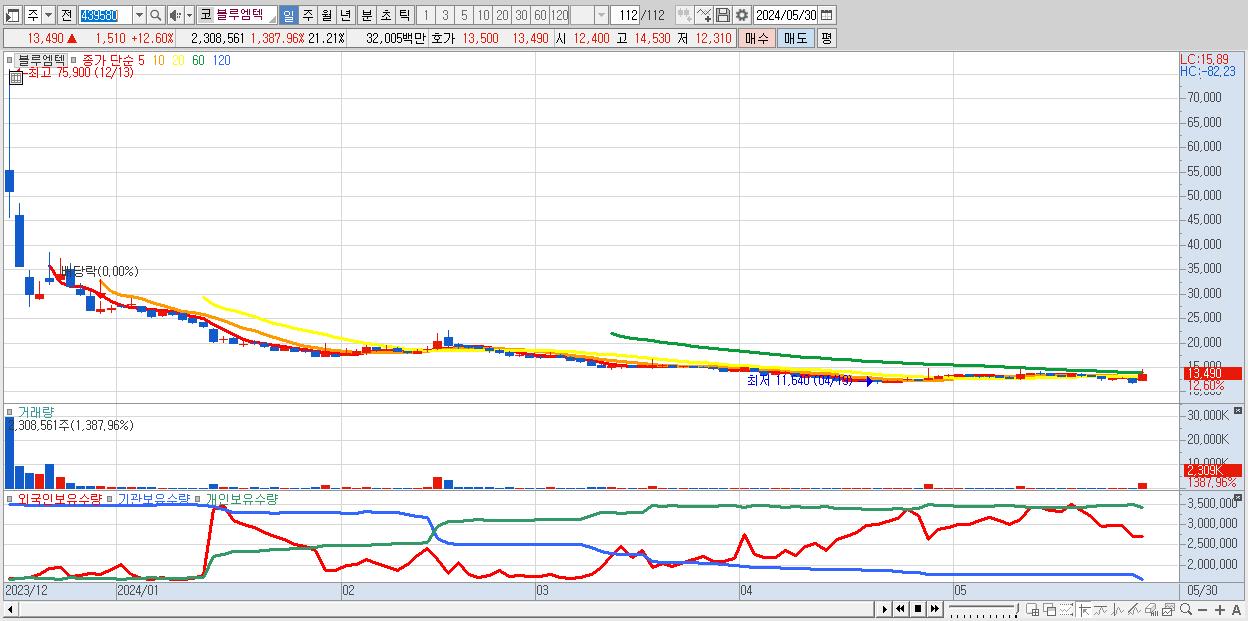Click the eraser delete-drawings icon
The height and width of the screenshot is (621, 1248).
pyautogui.click(x=1152, y=609)
